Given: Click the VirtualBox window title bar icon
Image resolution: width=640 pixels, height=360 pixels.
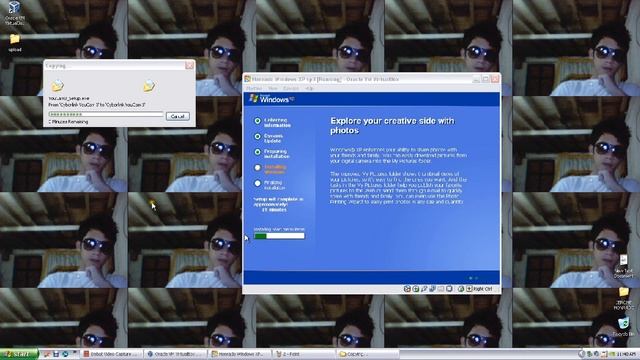Looking at the screenshot, I should 247,79.
